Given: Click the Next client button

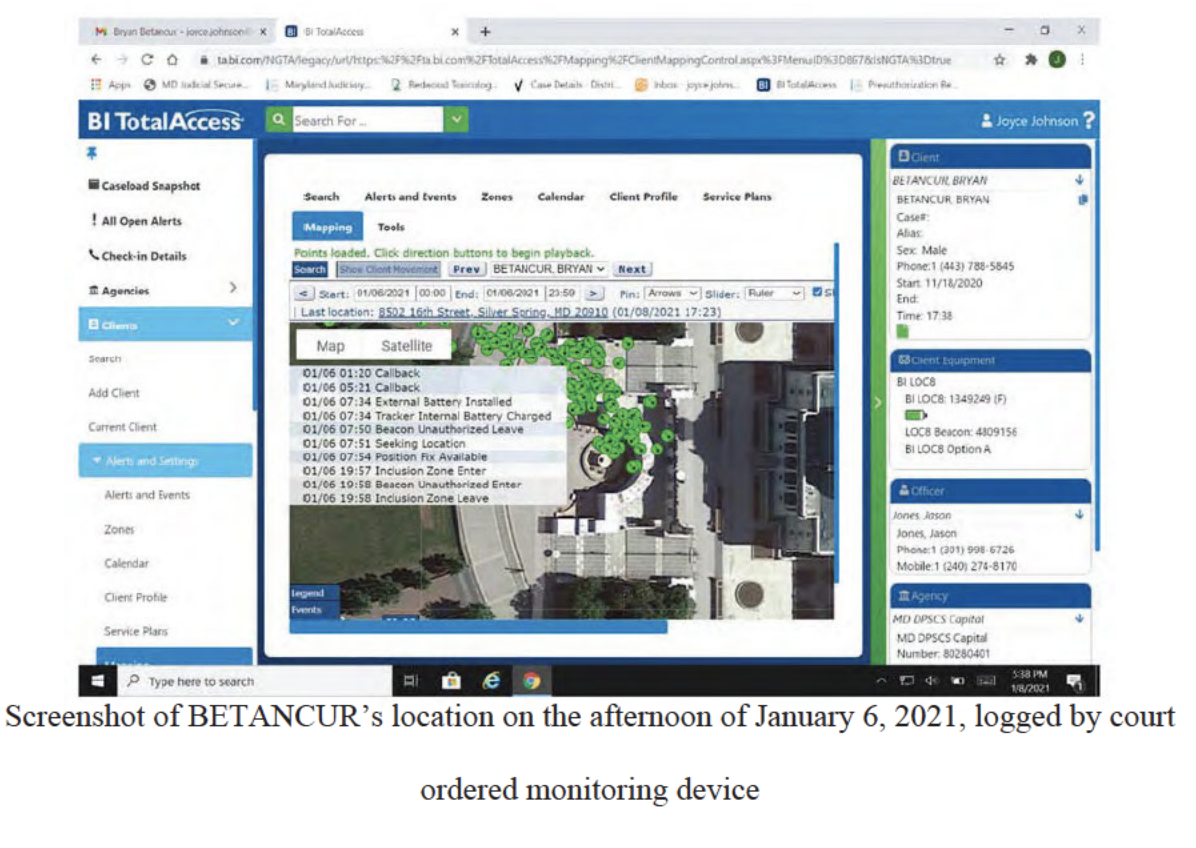Looking at the screenshot, I should [x=632, y=269].
